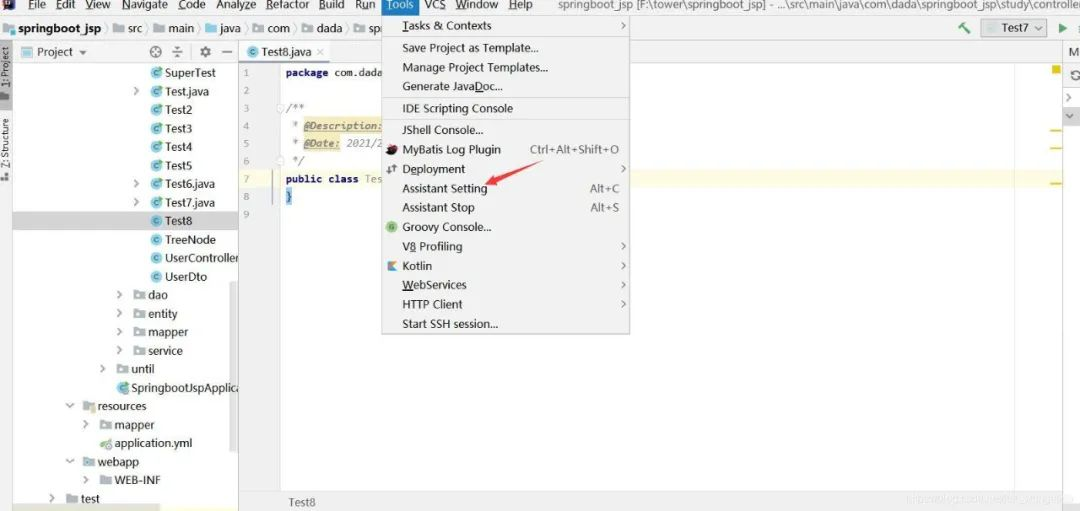Choose Start SSH session menu item
Screen dimensions: 1080x511
coord(506,324)
